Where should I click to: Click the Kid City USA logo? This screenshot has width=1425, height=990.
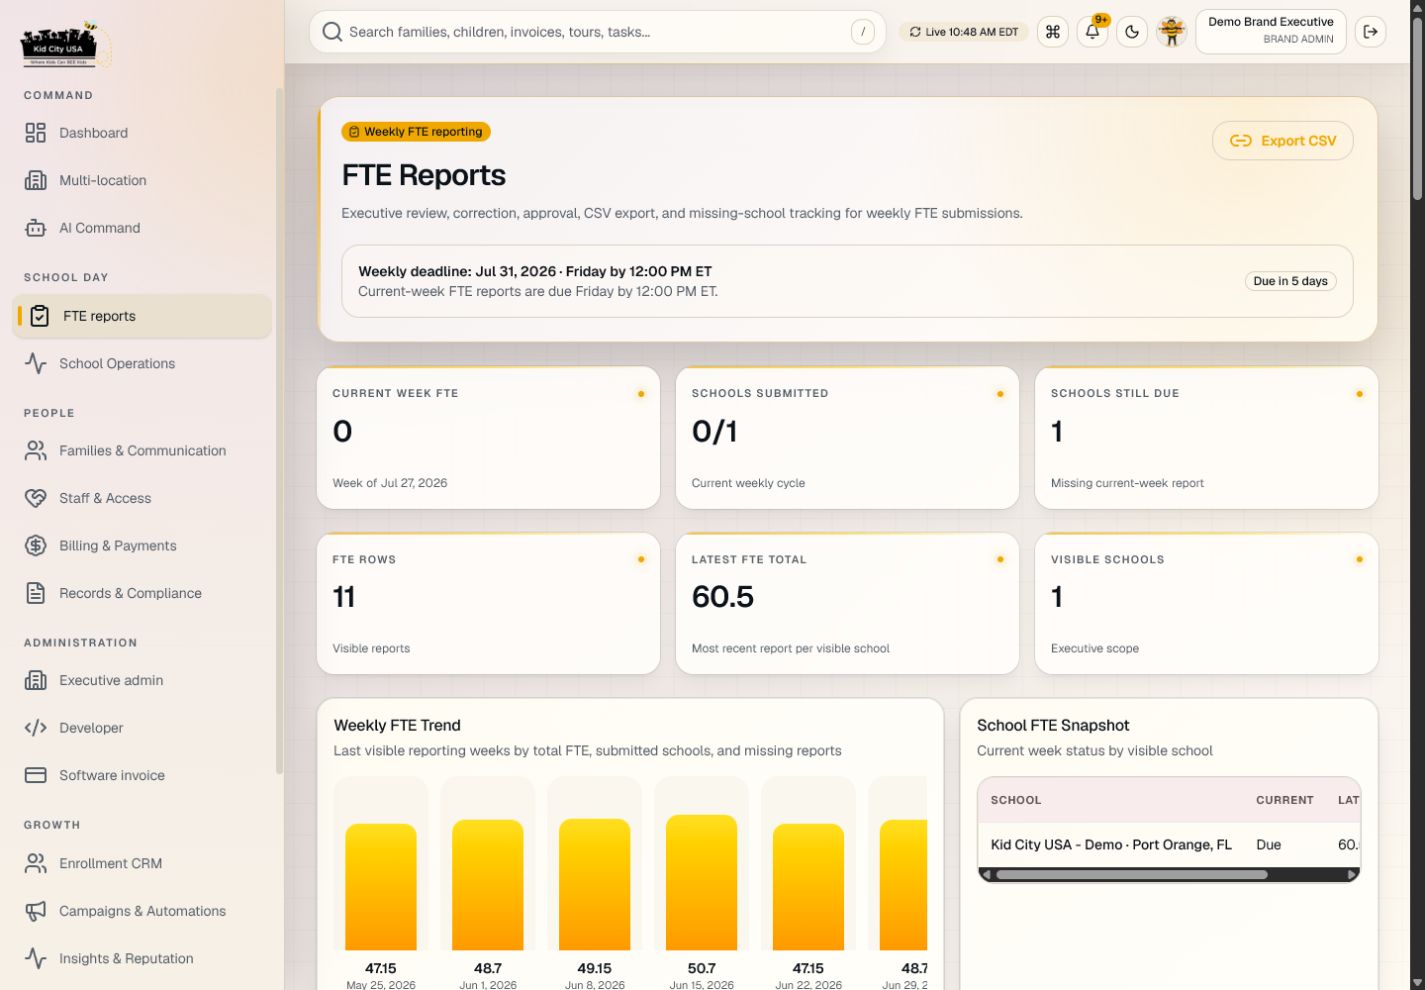coord(64,45)
